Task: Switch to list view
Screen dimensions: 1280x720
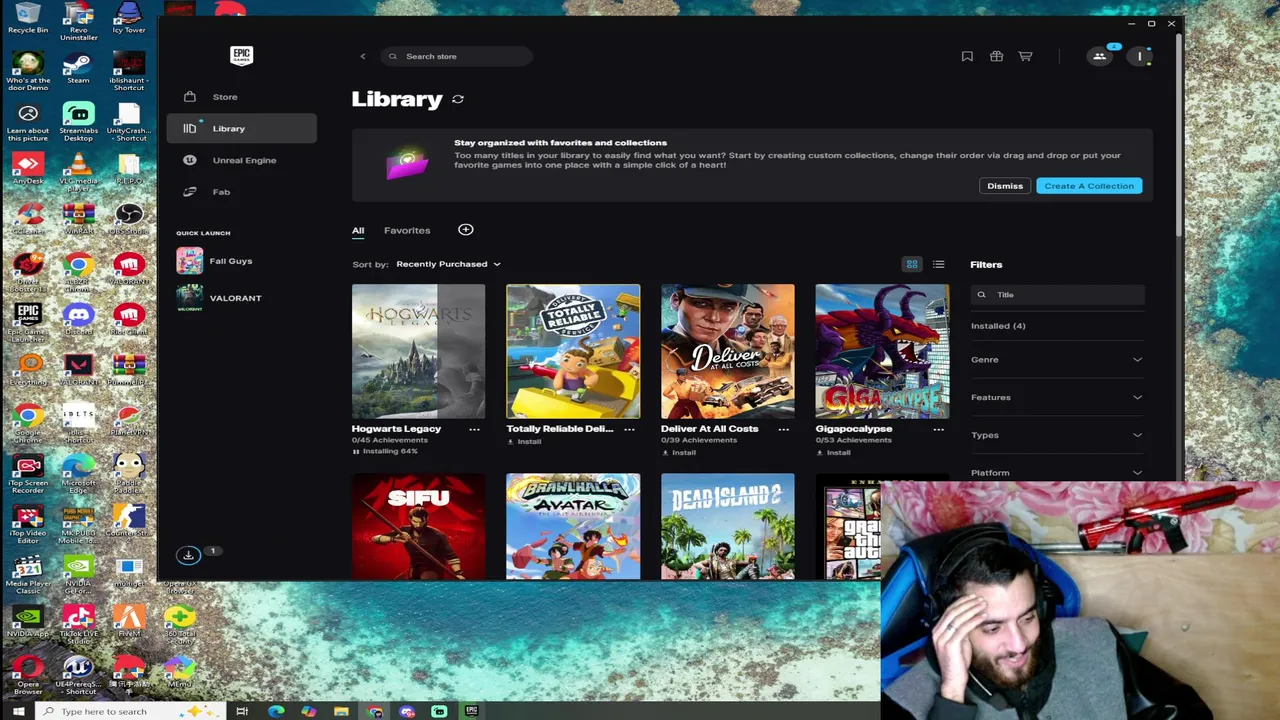Action: click(938, 264)
